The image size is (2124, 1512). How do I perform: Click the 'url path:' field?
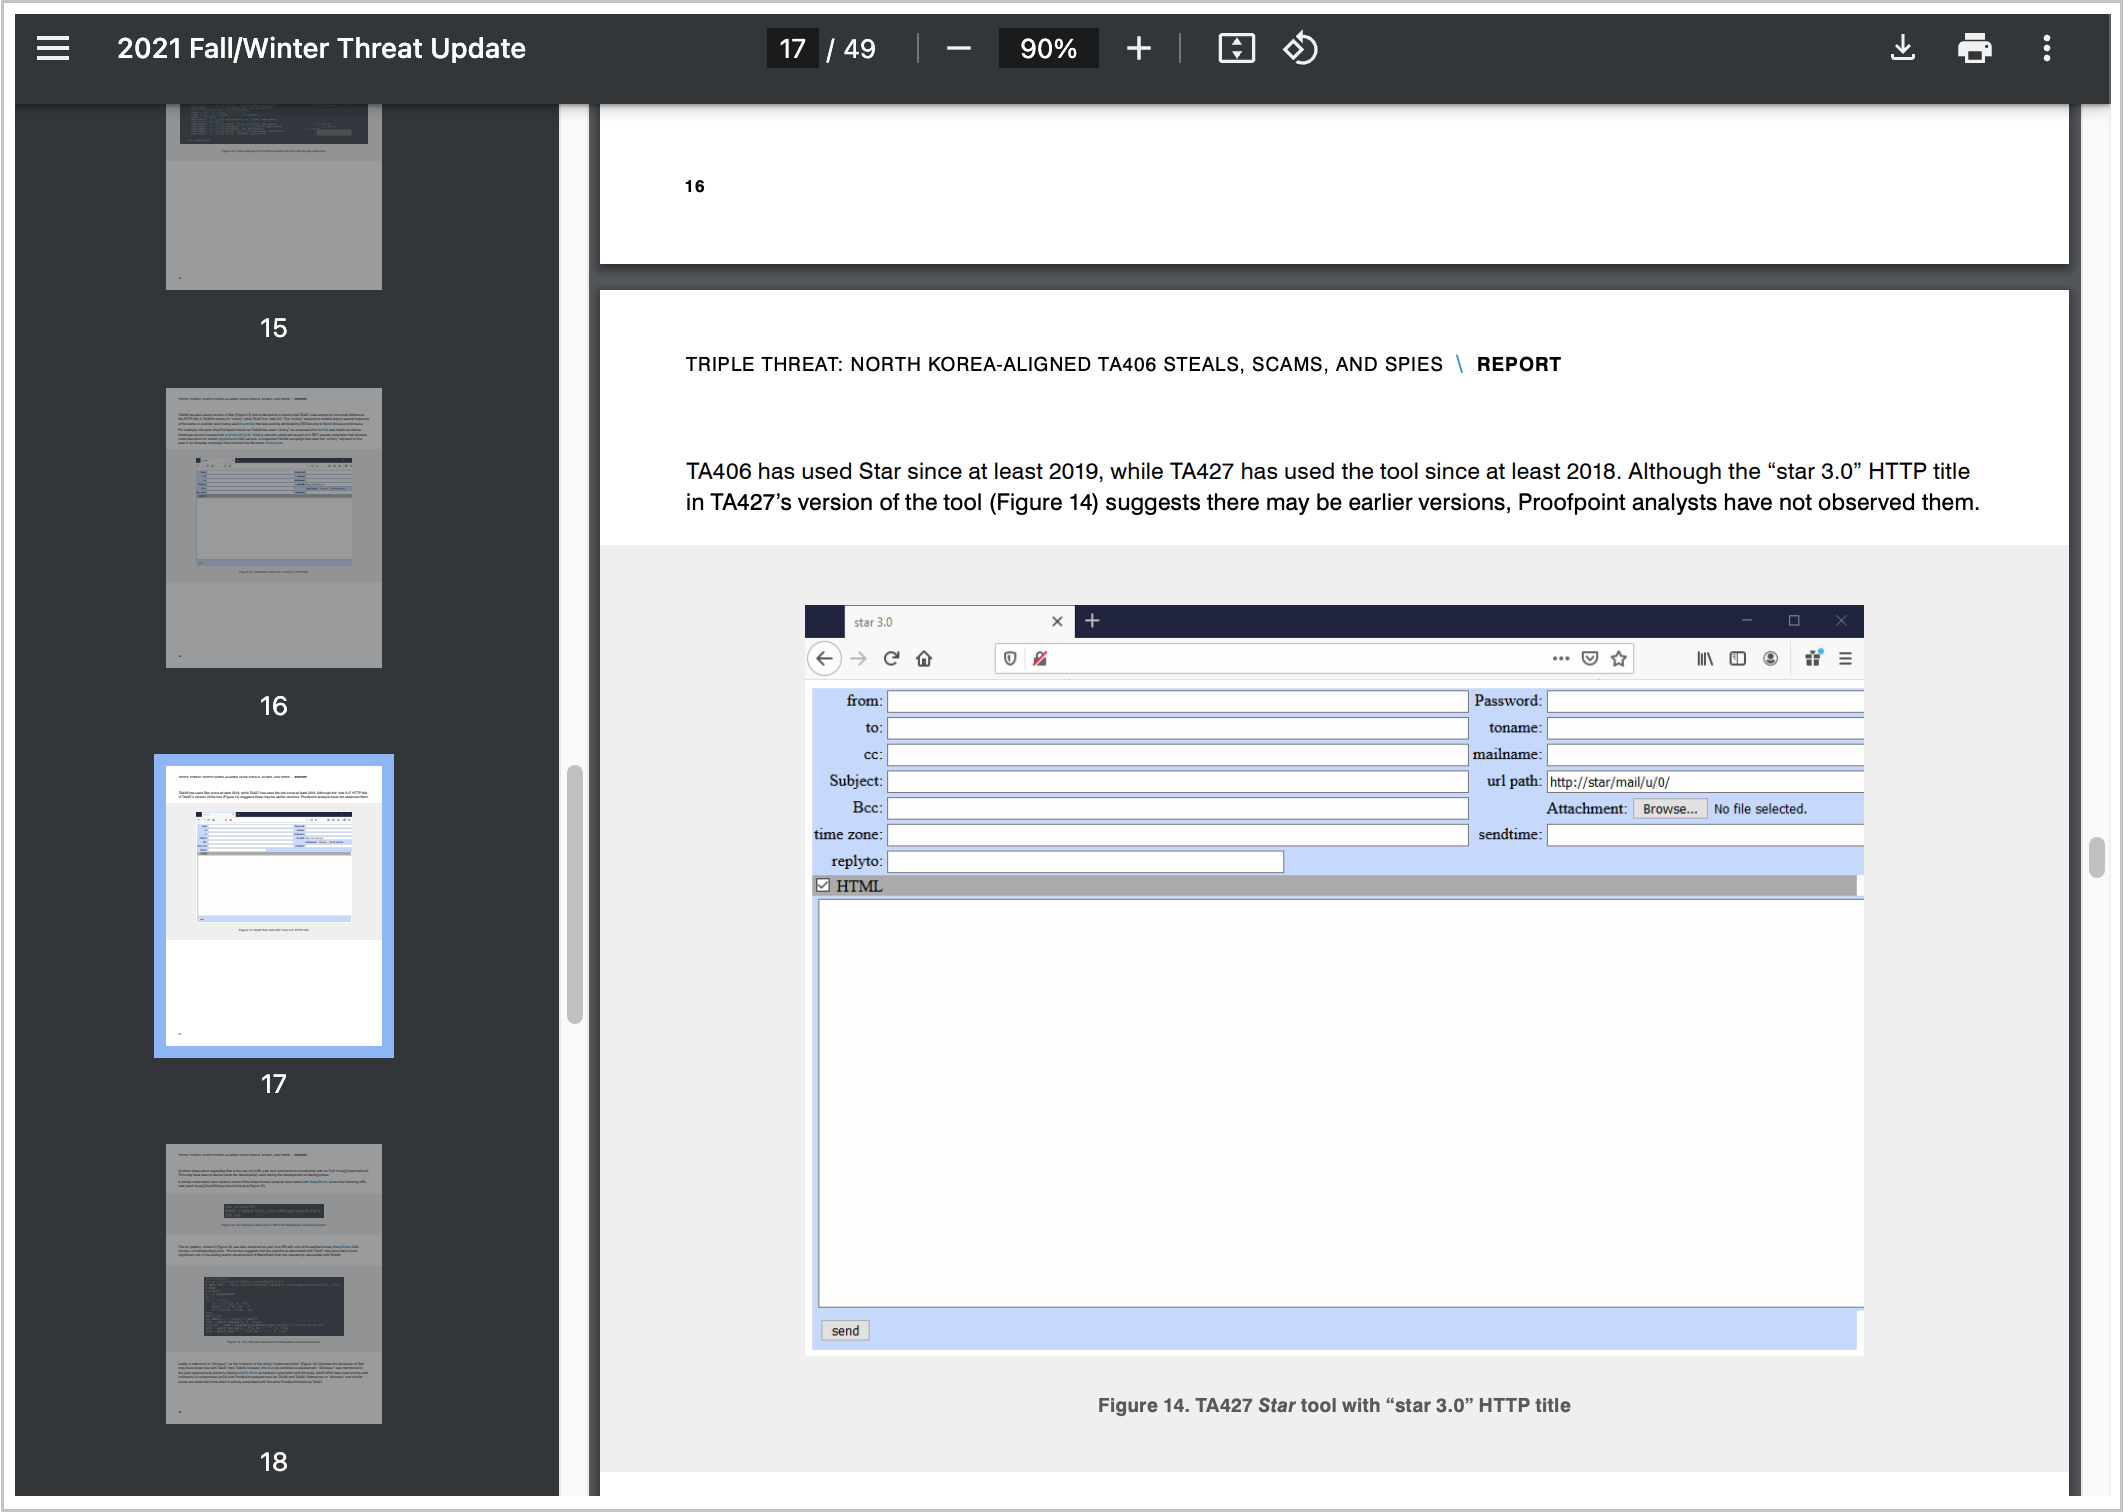tap(1705, 781)
